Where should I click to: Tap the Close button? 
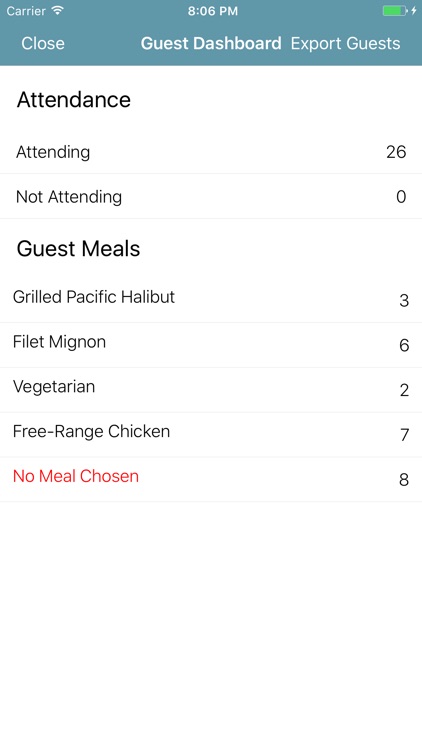coord(43,44)
